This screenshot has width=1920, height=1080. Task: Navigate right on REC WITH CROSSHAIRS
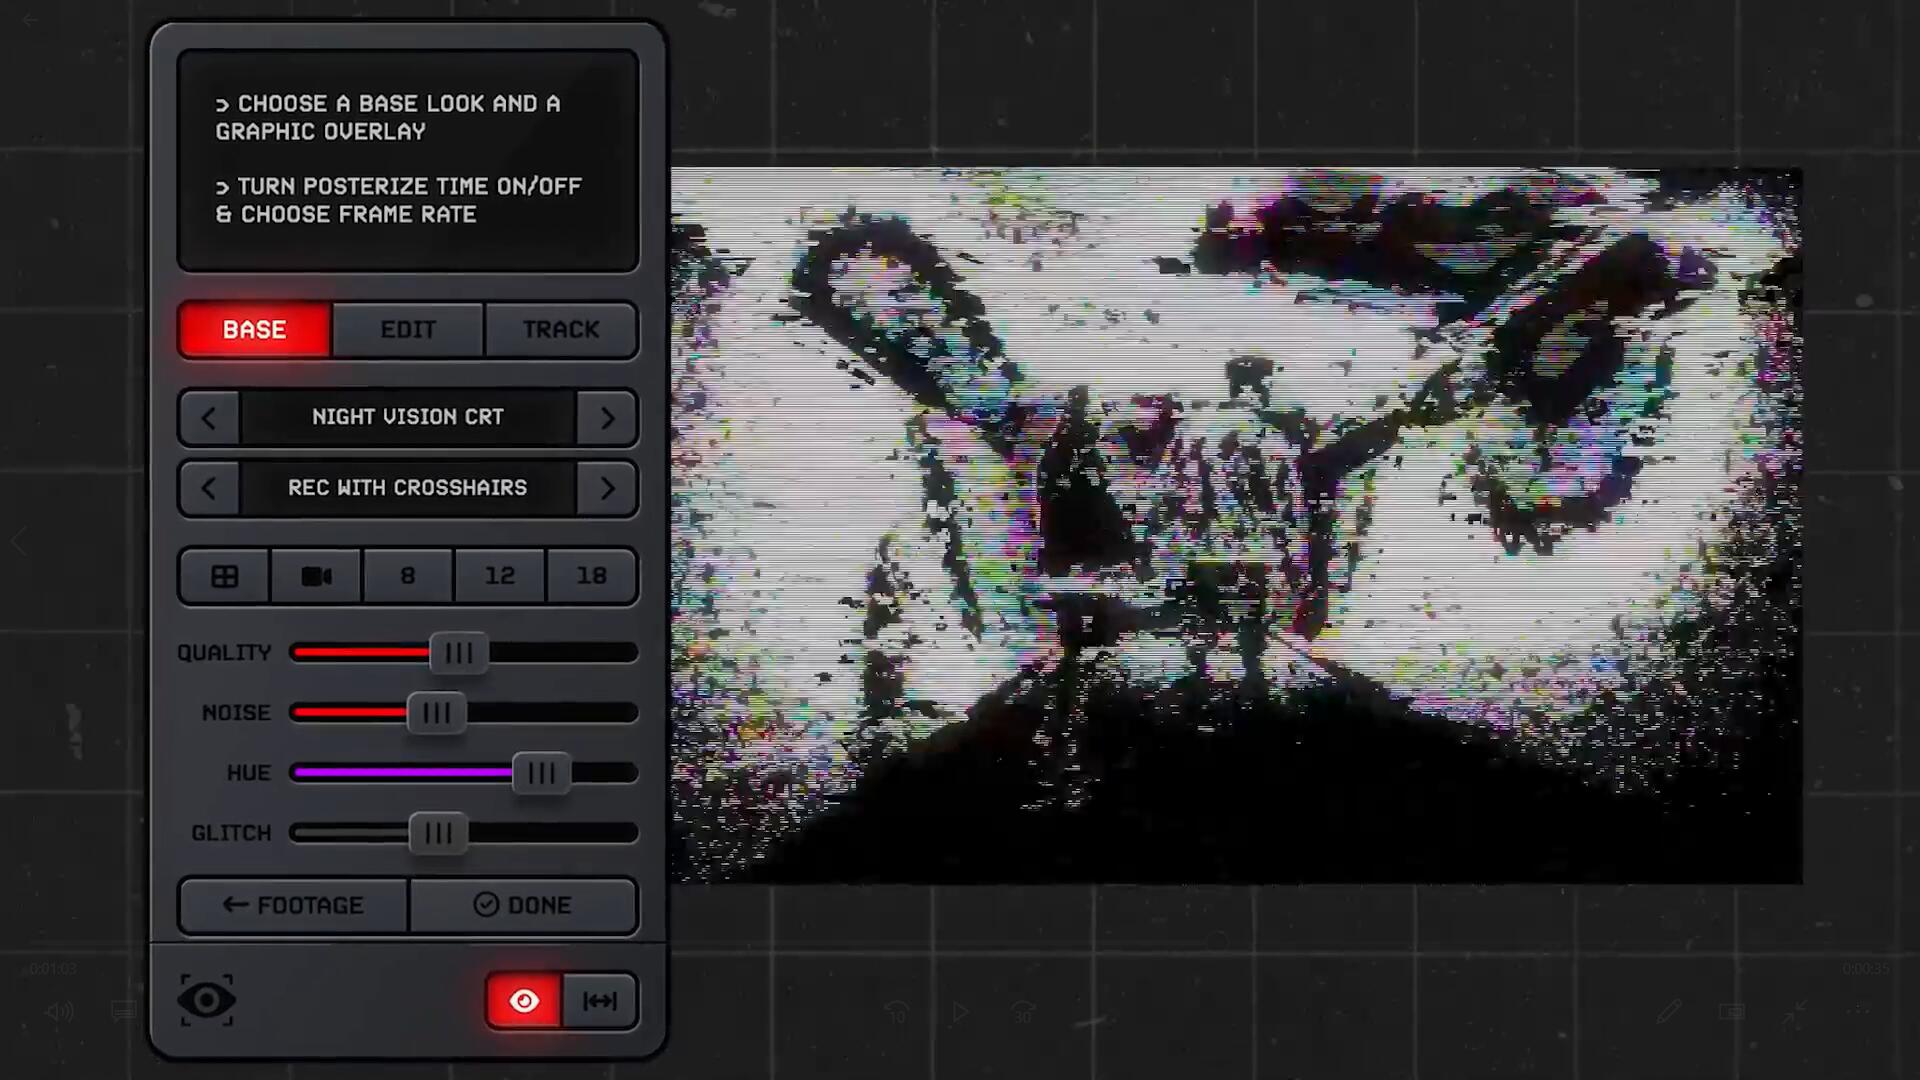(607, 488)
